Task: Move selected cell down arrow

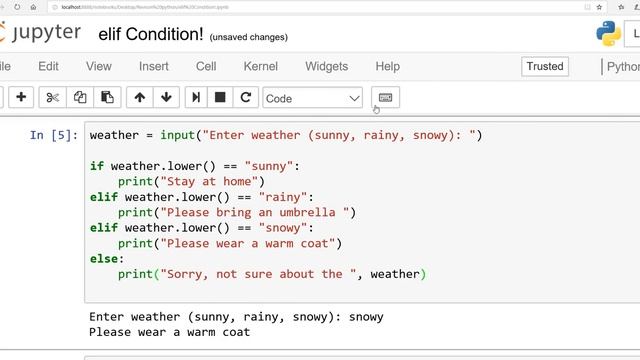Action: pyautogui.click(x=166, y=98)
